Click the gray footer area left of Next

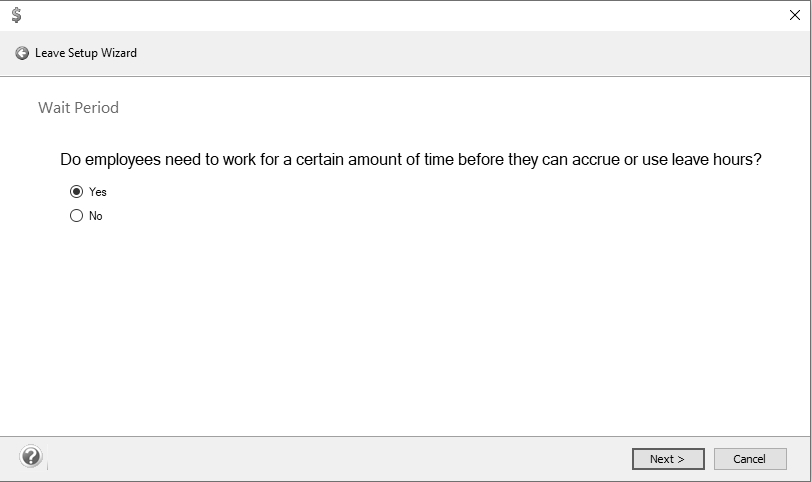pyautogui.click(x=337, y=459)
